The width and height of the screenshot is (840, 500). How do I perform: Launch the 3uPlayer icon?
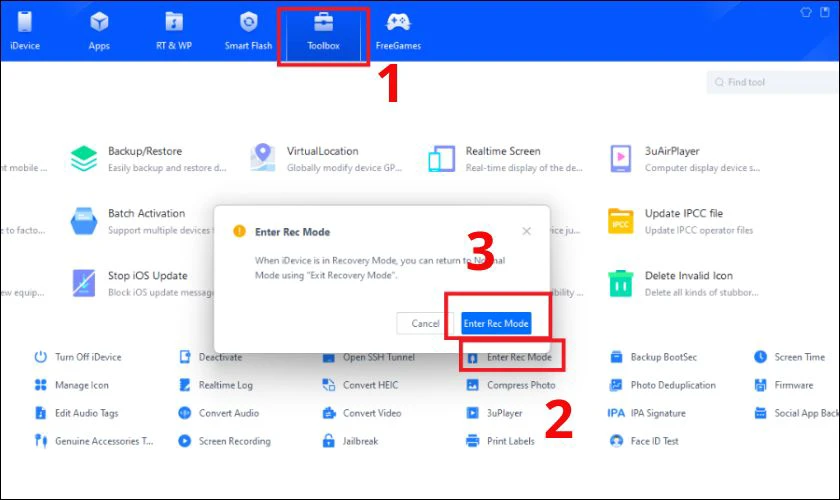point(472,413)
